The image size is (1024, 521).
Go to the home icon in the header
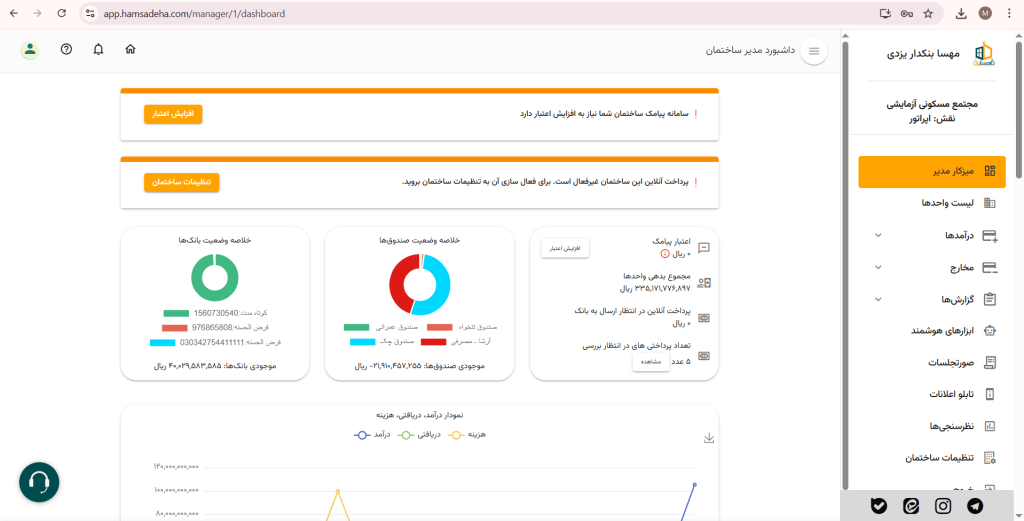131,49
